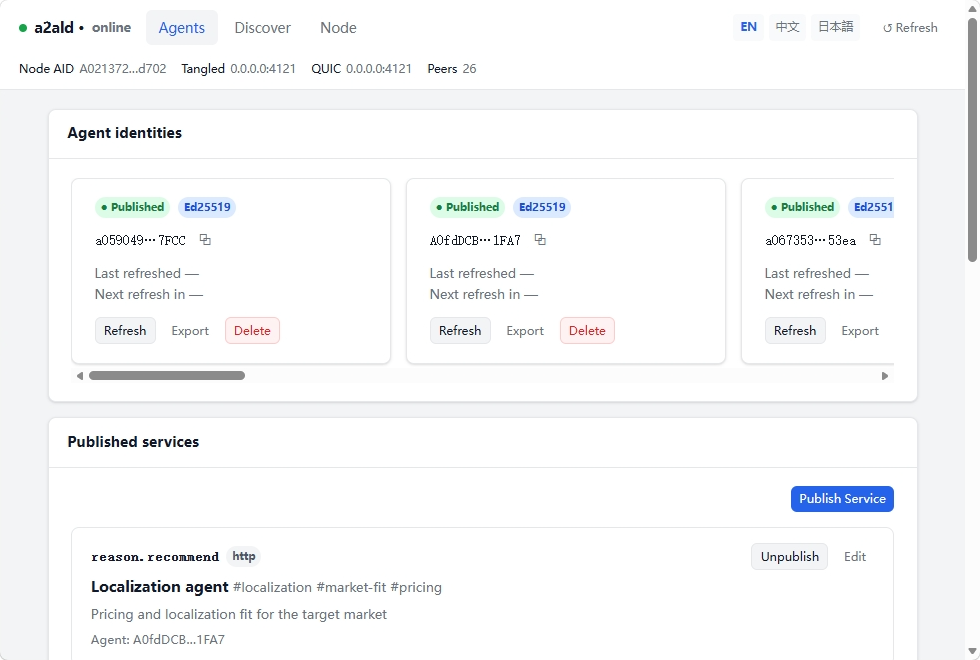Click the horizontal identities scrollbar thumb
This screenshot has height=660, width=980.
(x=167, y=376)
